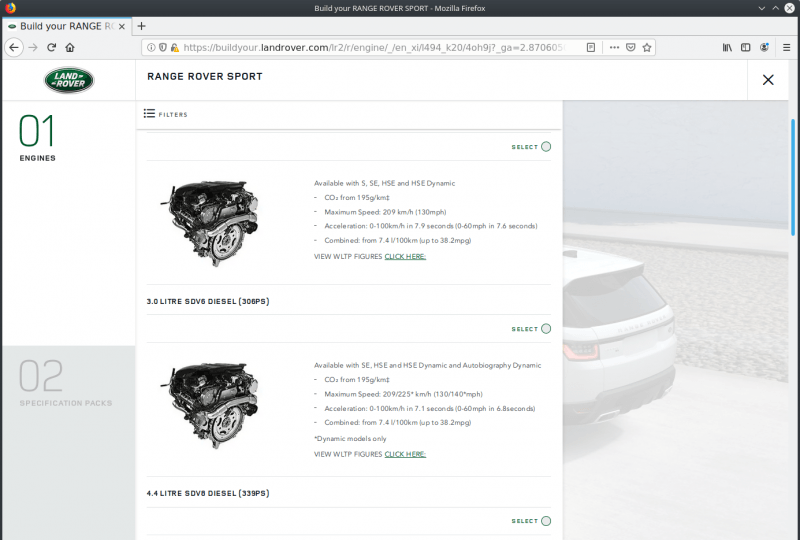Image resolution: width=800 pixels, height=540 pixels.
Task: Click 3.0 LITRE SDV6 DIESEL (306PS) heading
Action: point(208,302)
